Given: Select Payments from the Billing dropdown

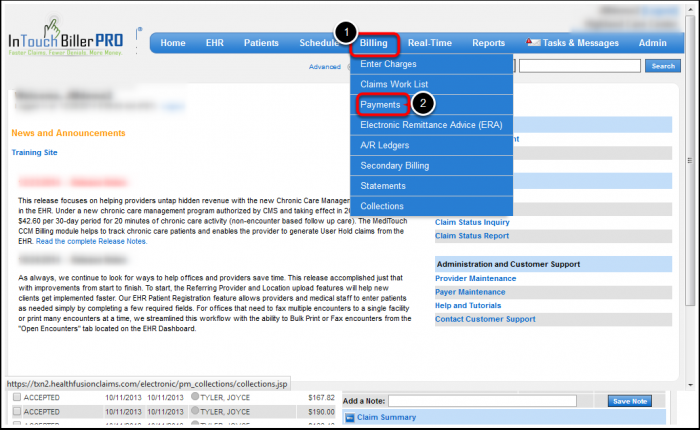Looking at the screenshot, I should pyautogui.click(x=381, y=105).
